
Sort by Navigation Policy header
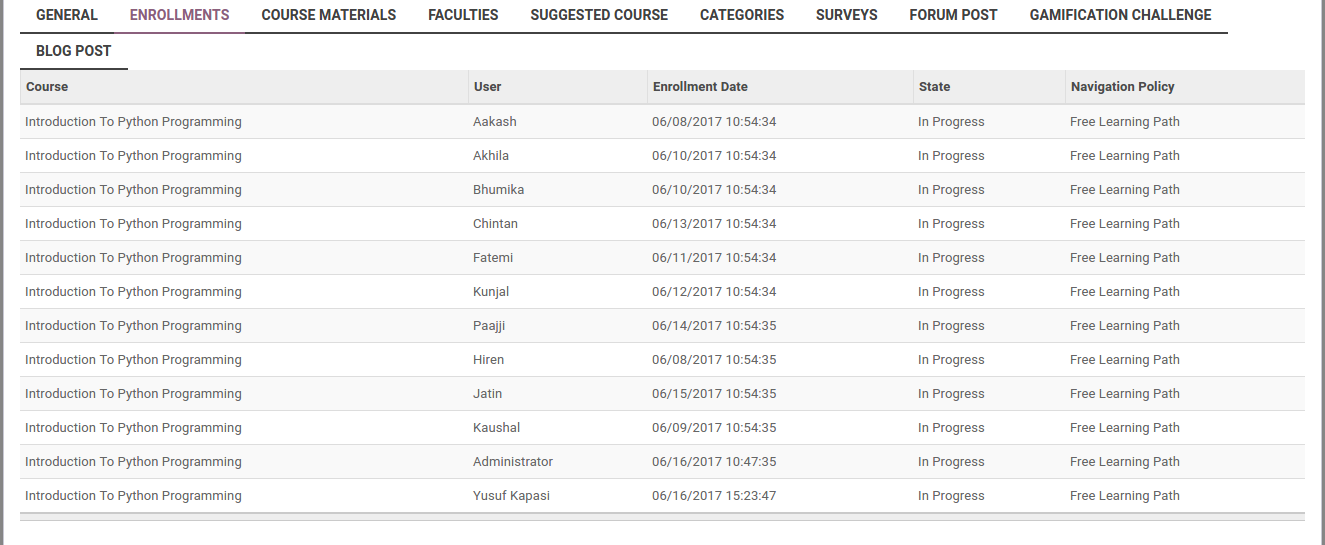click(1122, 87)
